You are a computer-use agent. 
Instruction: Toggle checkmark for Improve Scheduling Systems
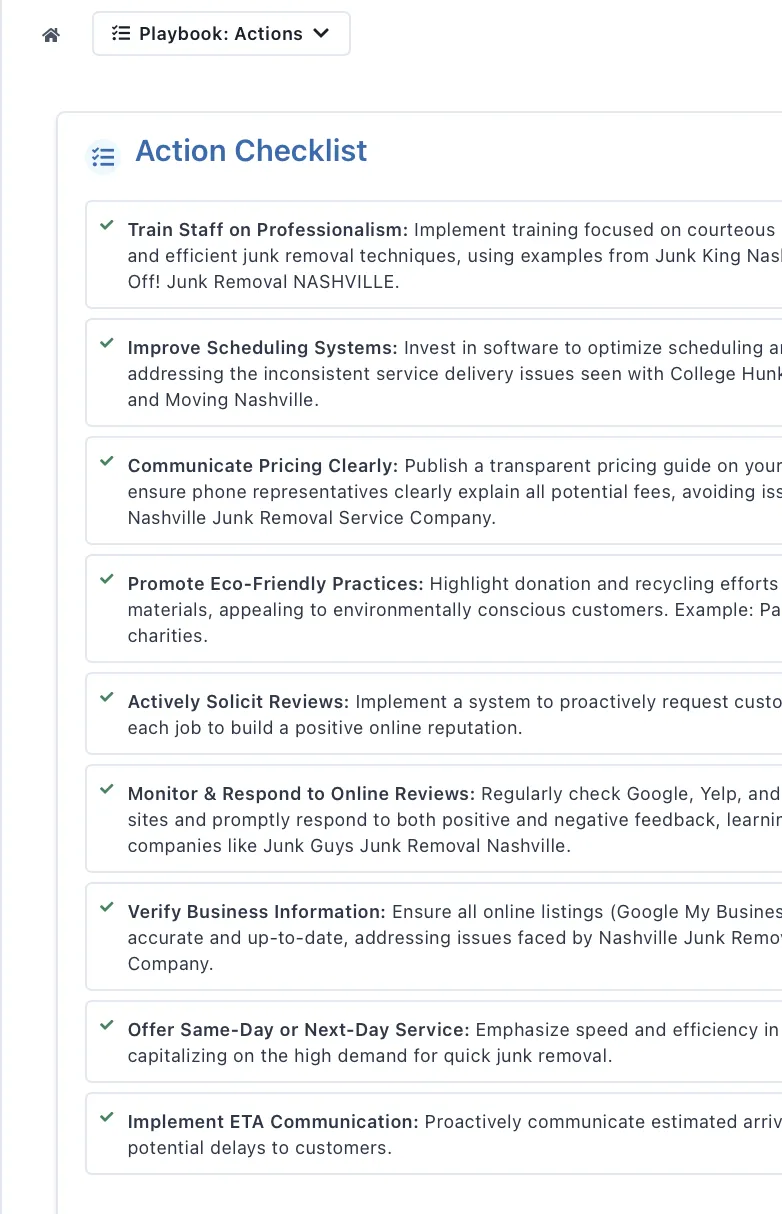[107, 345]
